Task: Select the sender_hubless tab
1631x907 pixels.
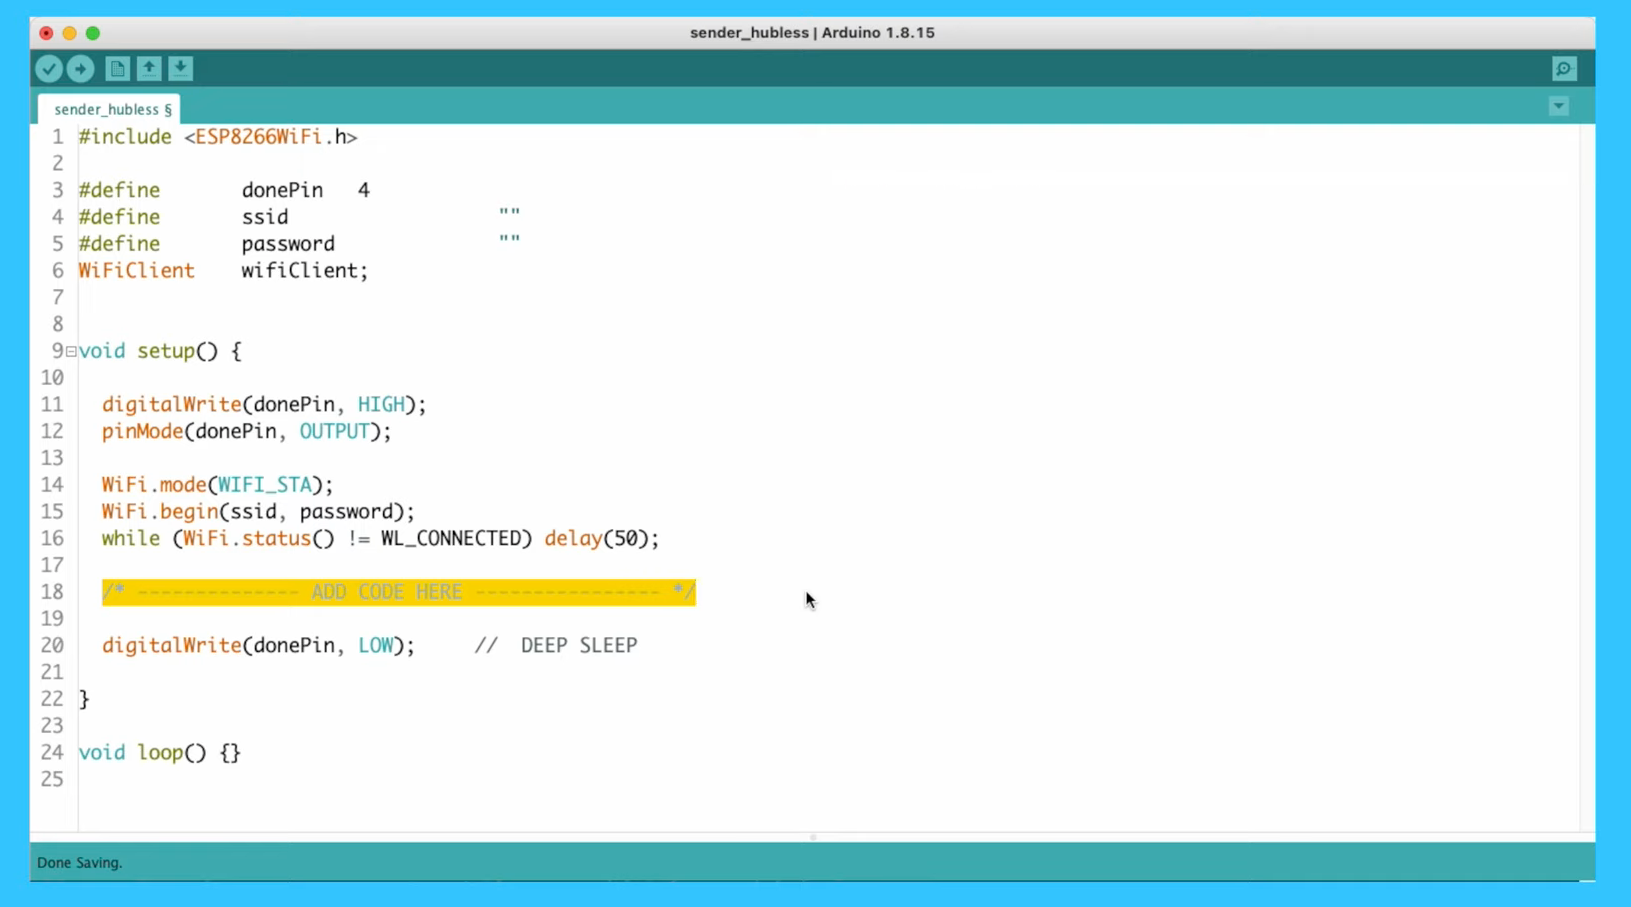Action: [x=108, y=109]
